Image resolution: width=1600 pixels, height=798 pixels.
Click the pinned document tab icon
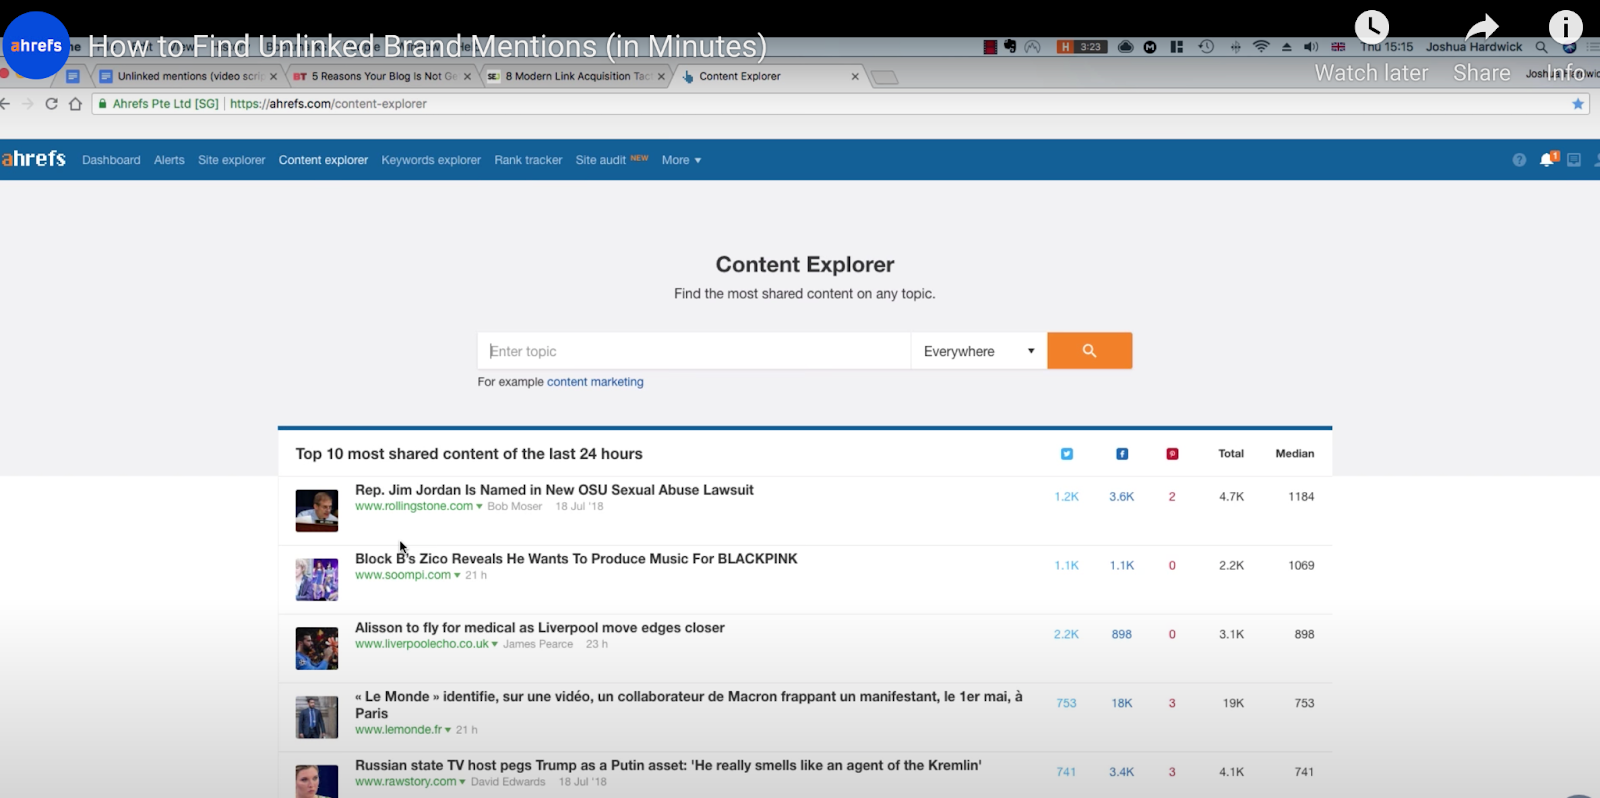point(72,76)
